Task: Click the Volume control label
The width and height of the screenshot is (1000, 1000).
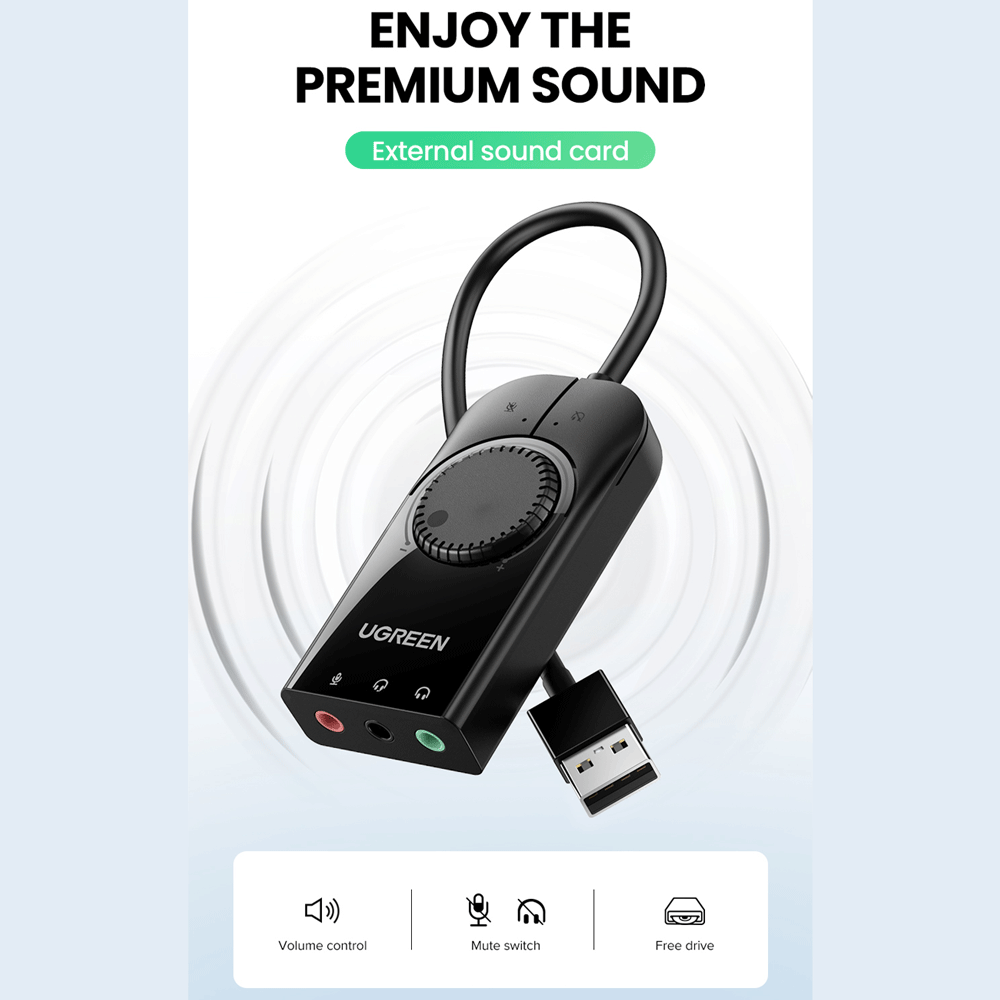Action: (x=323, y=945)
